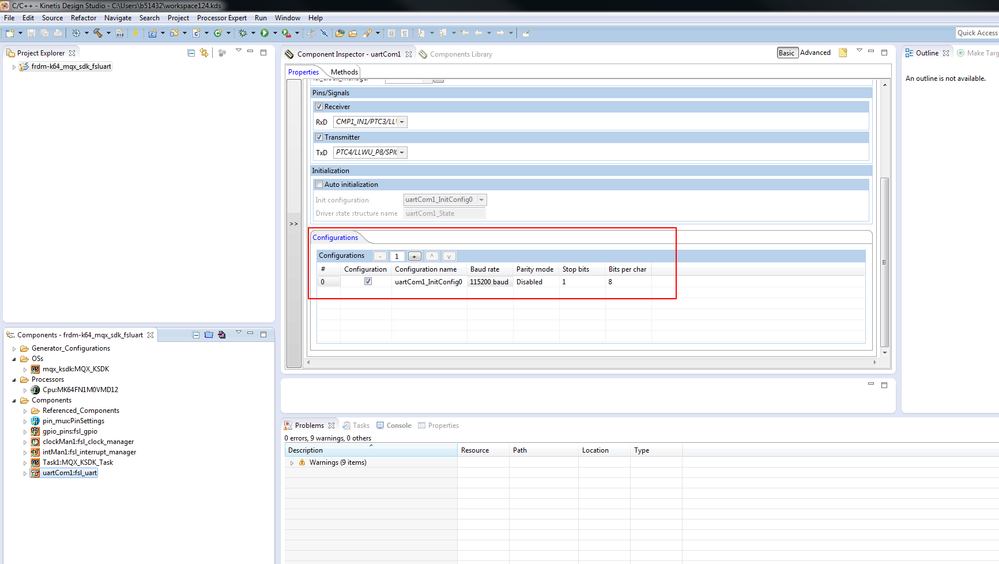Switch to the Methods tab
999x564 pixels.
click(x=344, y=72)
